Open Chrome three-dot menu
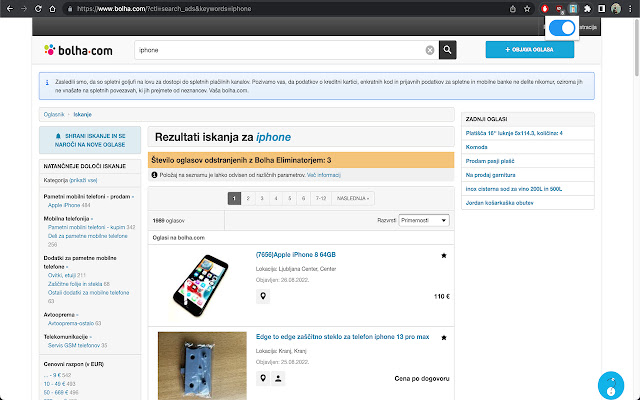This screenshot has width=640, height=400. (630, 9)
